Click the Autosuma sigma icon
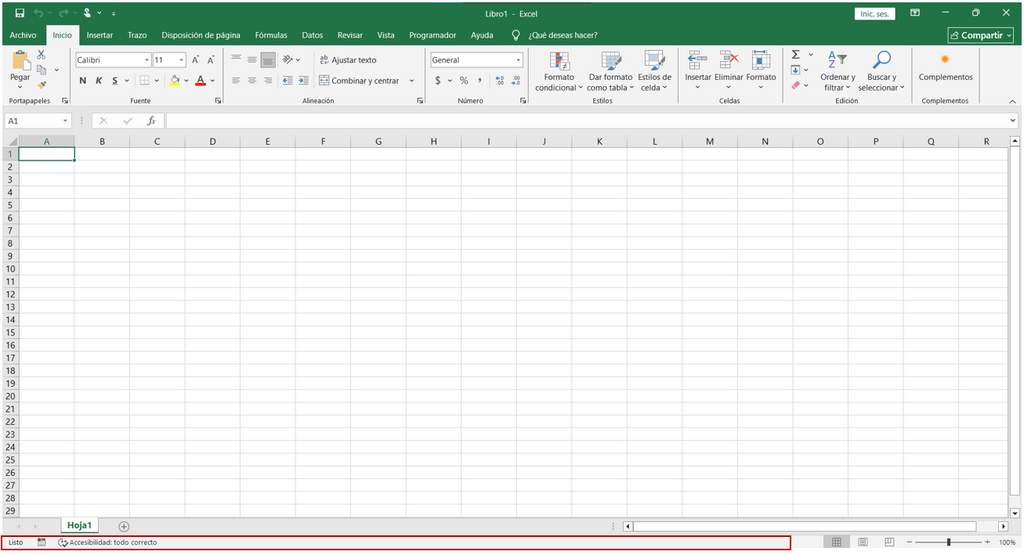 [x=795, y=55]
